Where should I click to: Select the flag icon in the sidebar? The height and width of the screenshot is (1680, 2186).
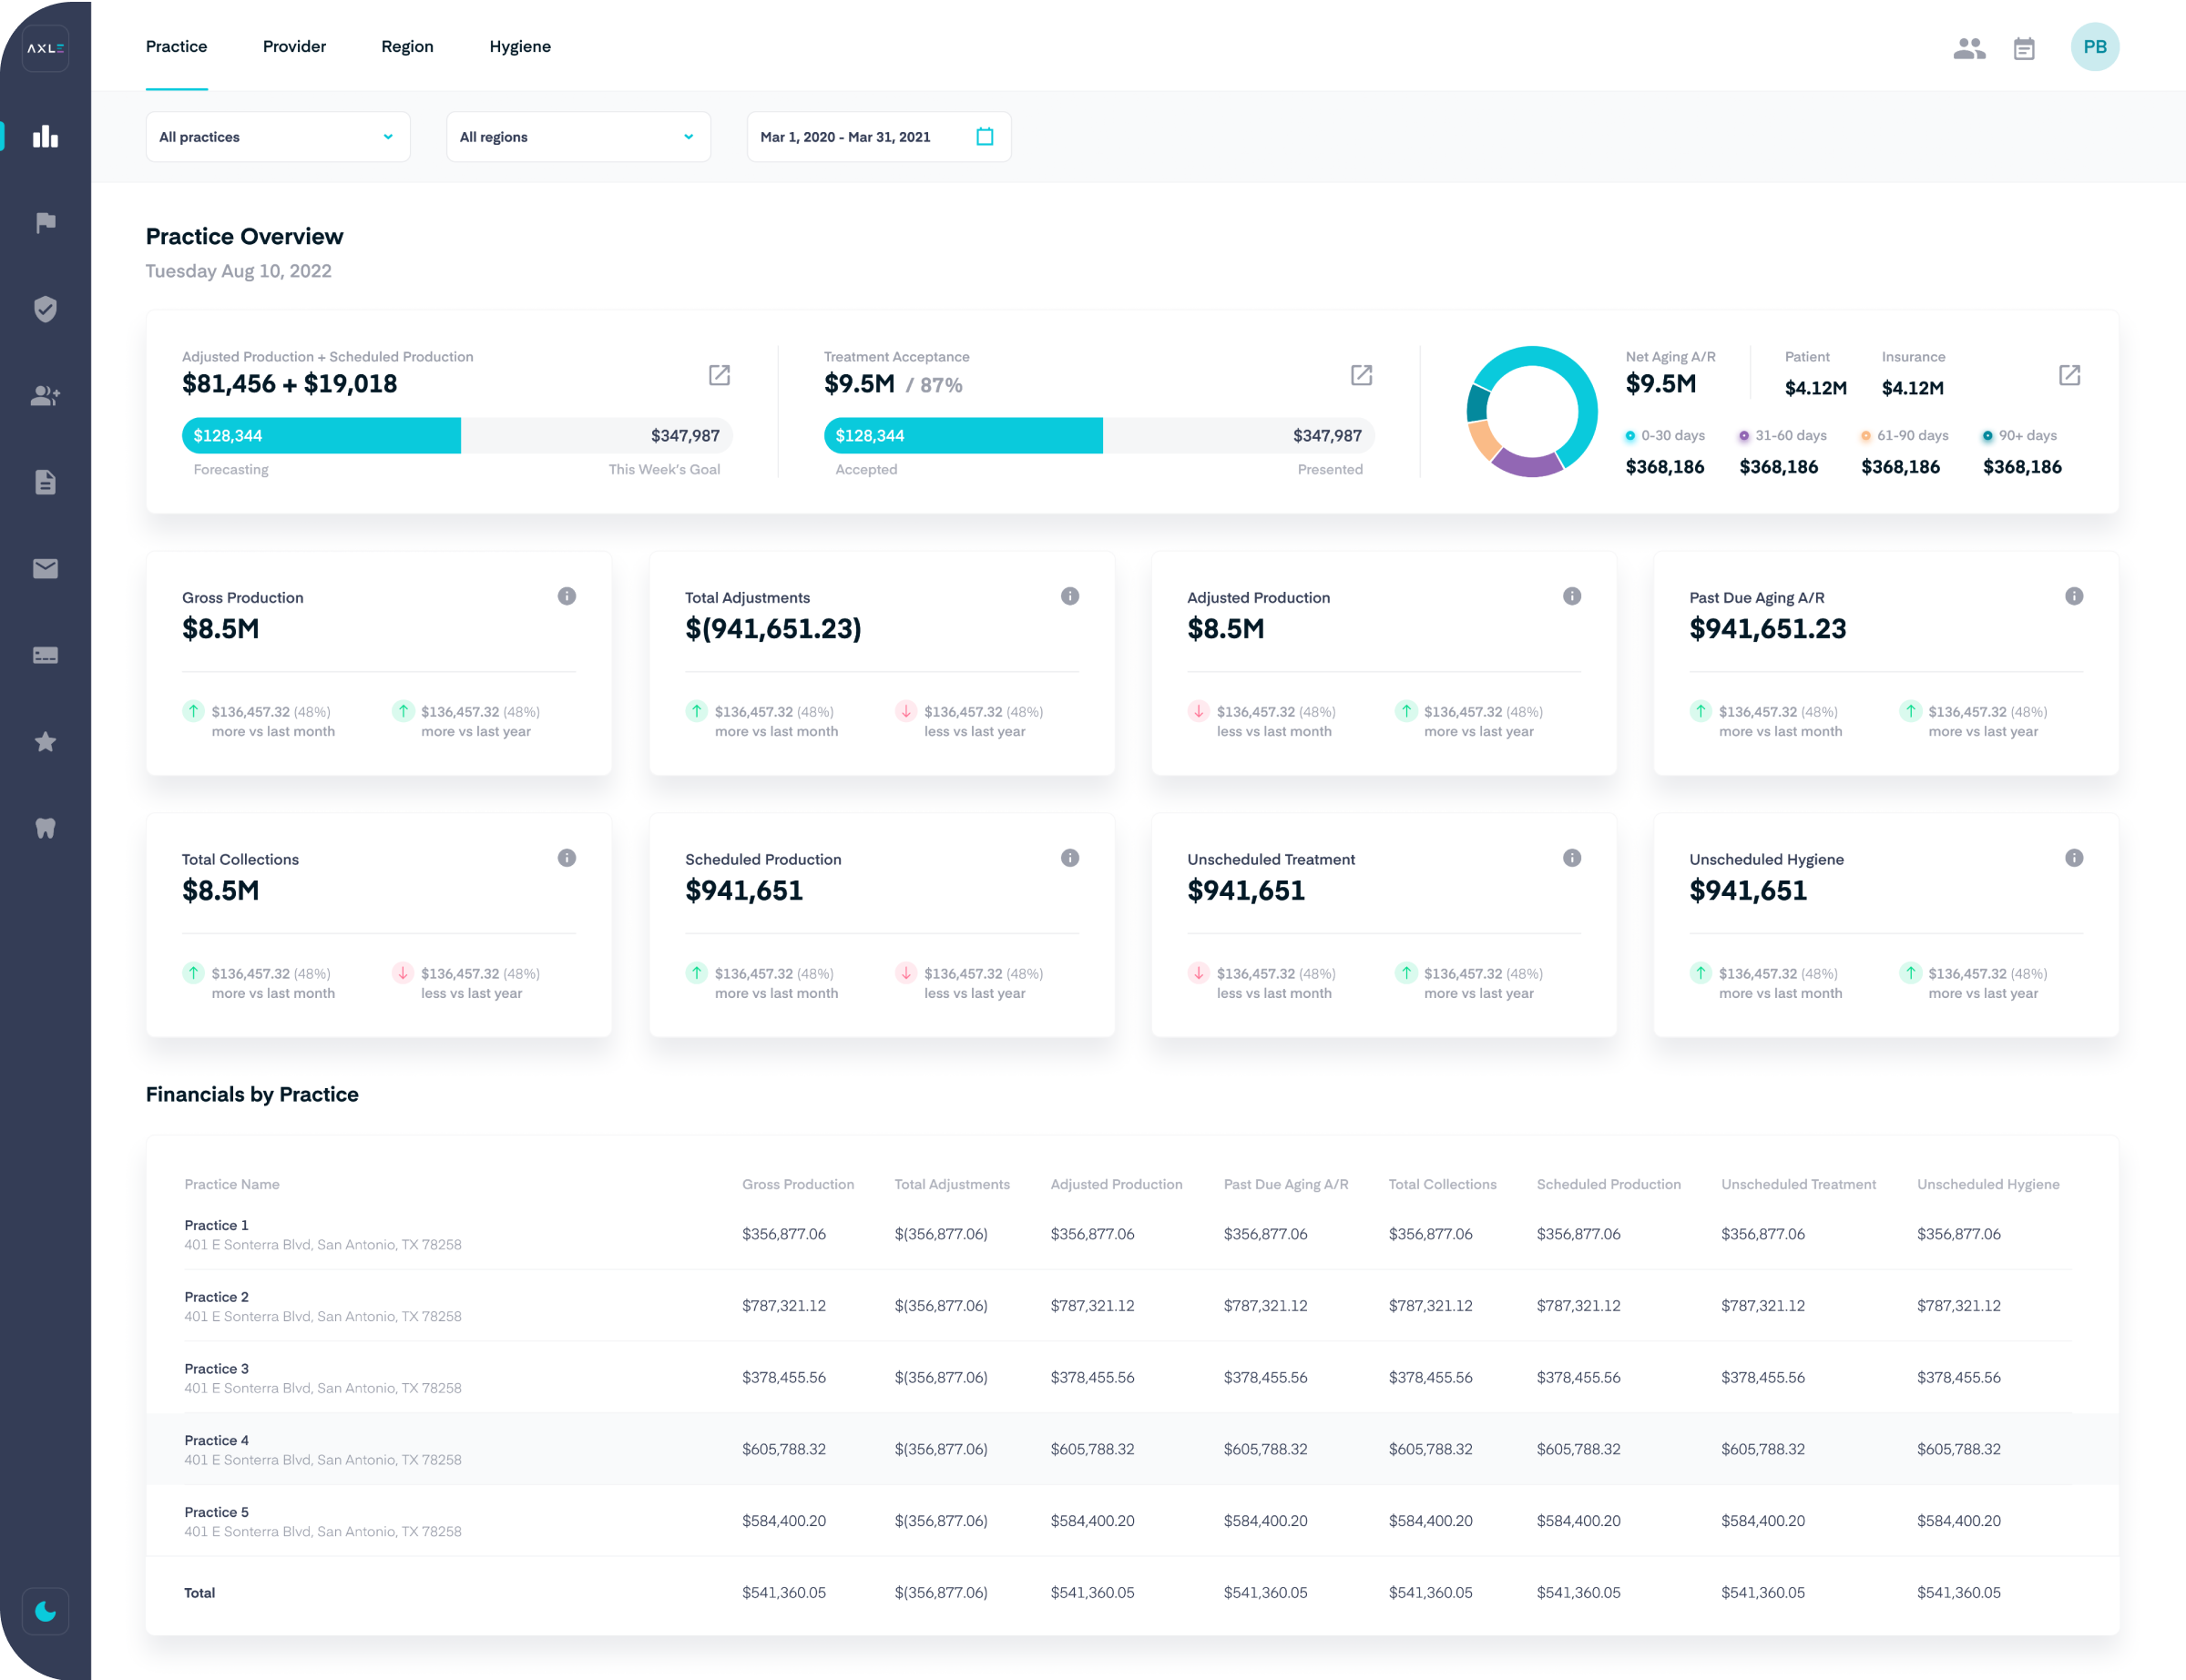click(45, 222)
